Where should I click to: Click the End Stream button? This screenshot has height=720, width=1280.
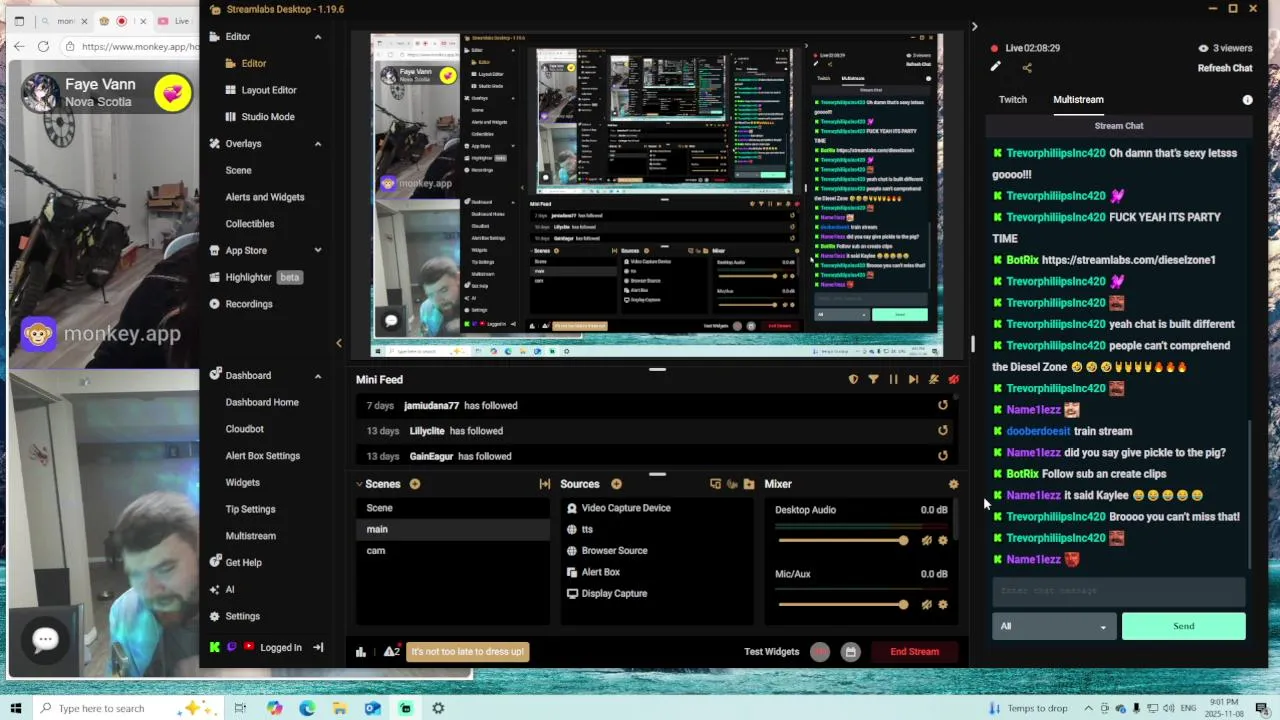pos(915,652)
